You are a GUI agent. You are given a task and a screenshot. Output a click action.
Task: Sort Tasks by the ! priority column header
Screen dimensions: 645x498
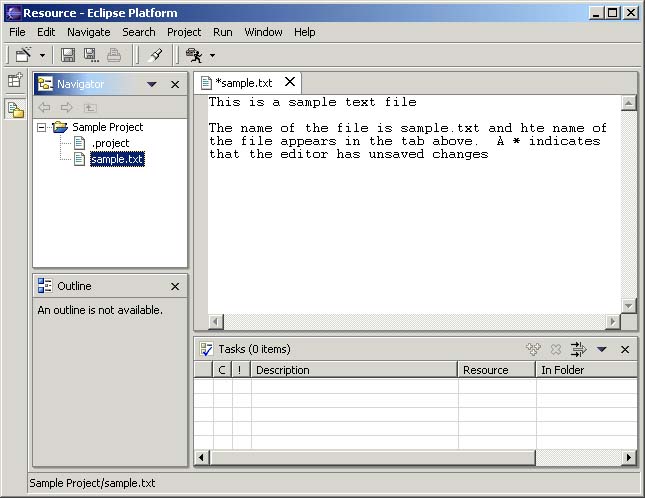point(241,370)
